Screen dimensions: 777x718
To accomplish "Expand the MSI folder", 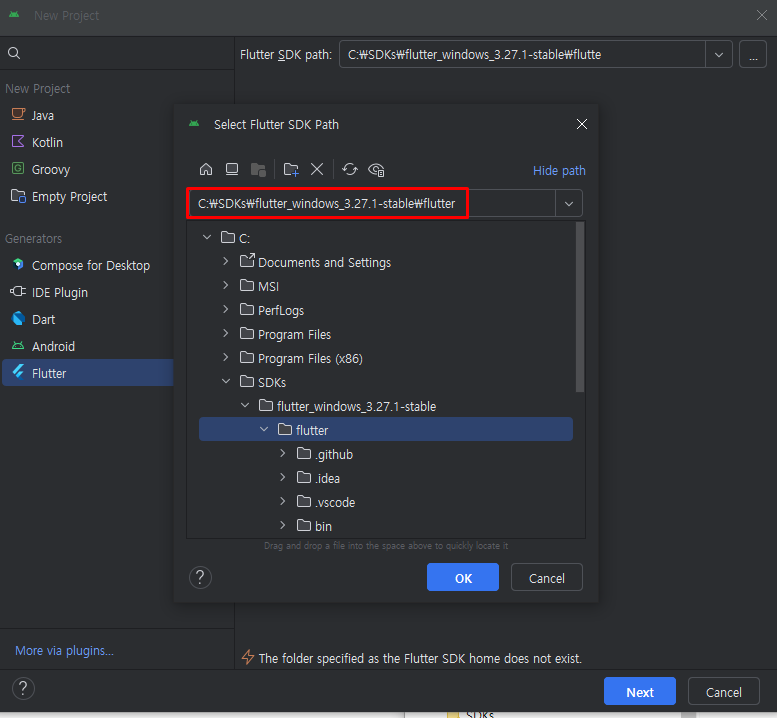I will pyautogui.click(x=226, y=285).
